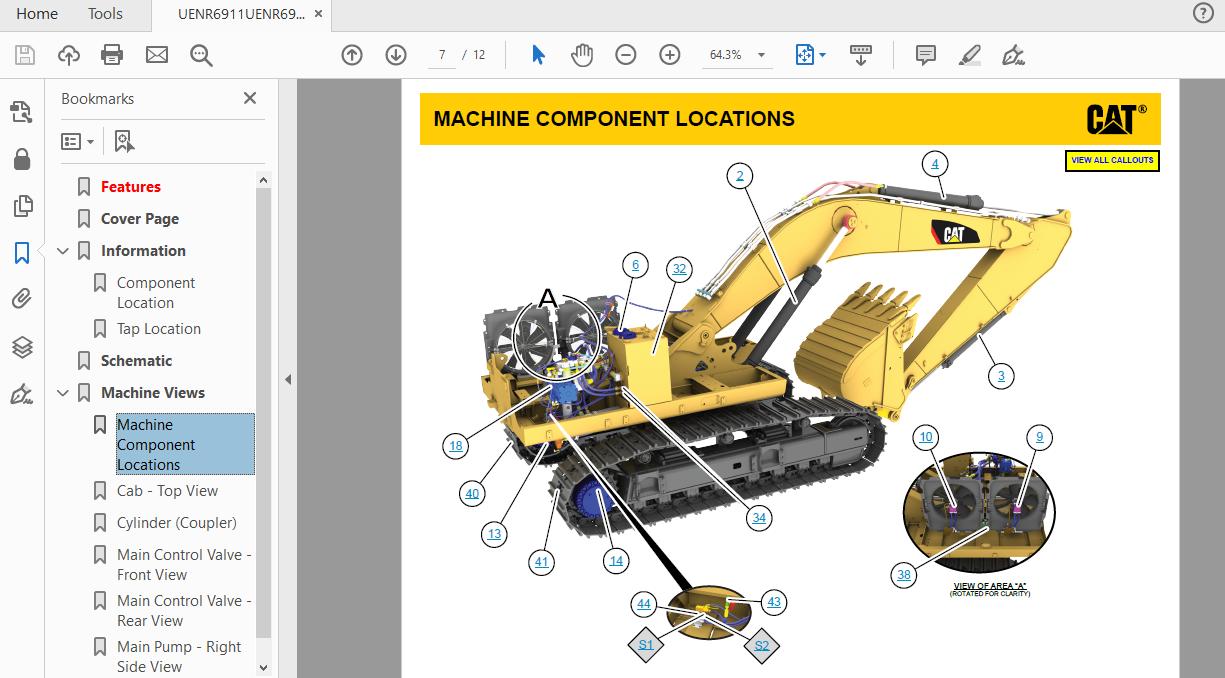
Task: Collapse the Machine Views bookmark group
Action: pos(63,393)
